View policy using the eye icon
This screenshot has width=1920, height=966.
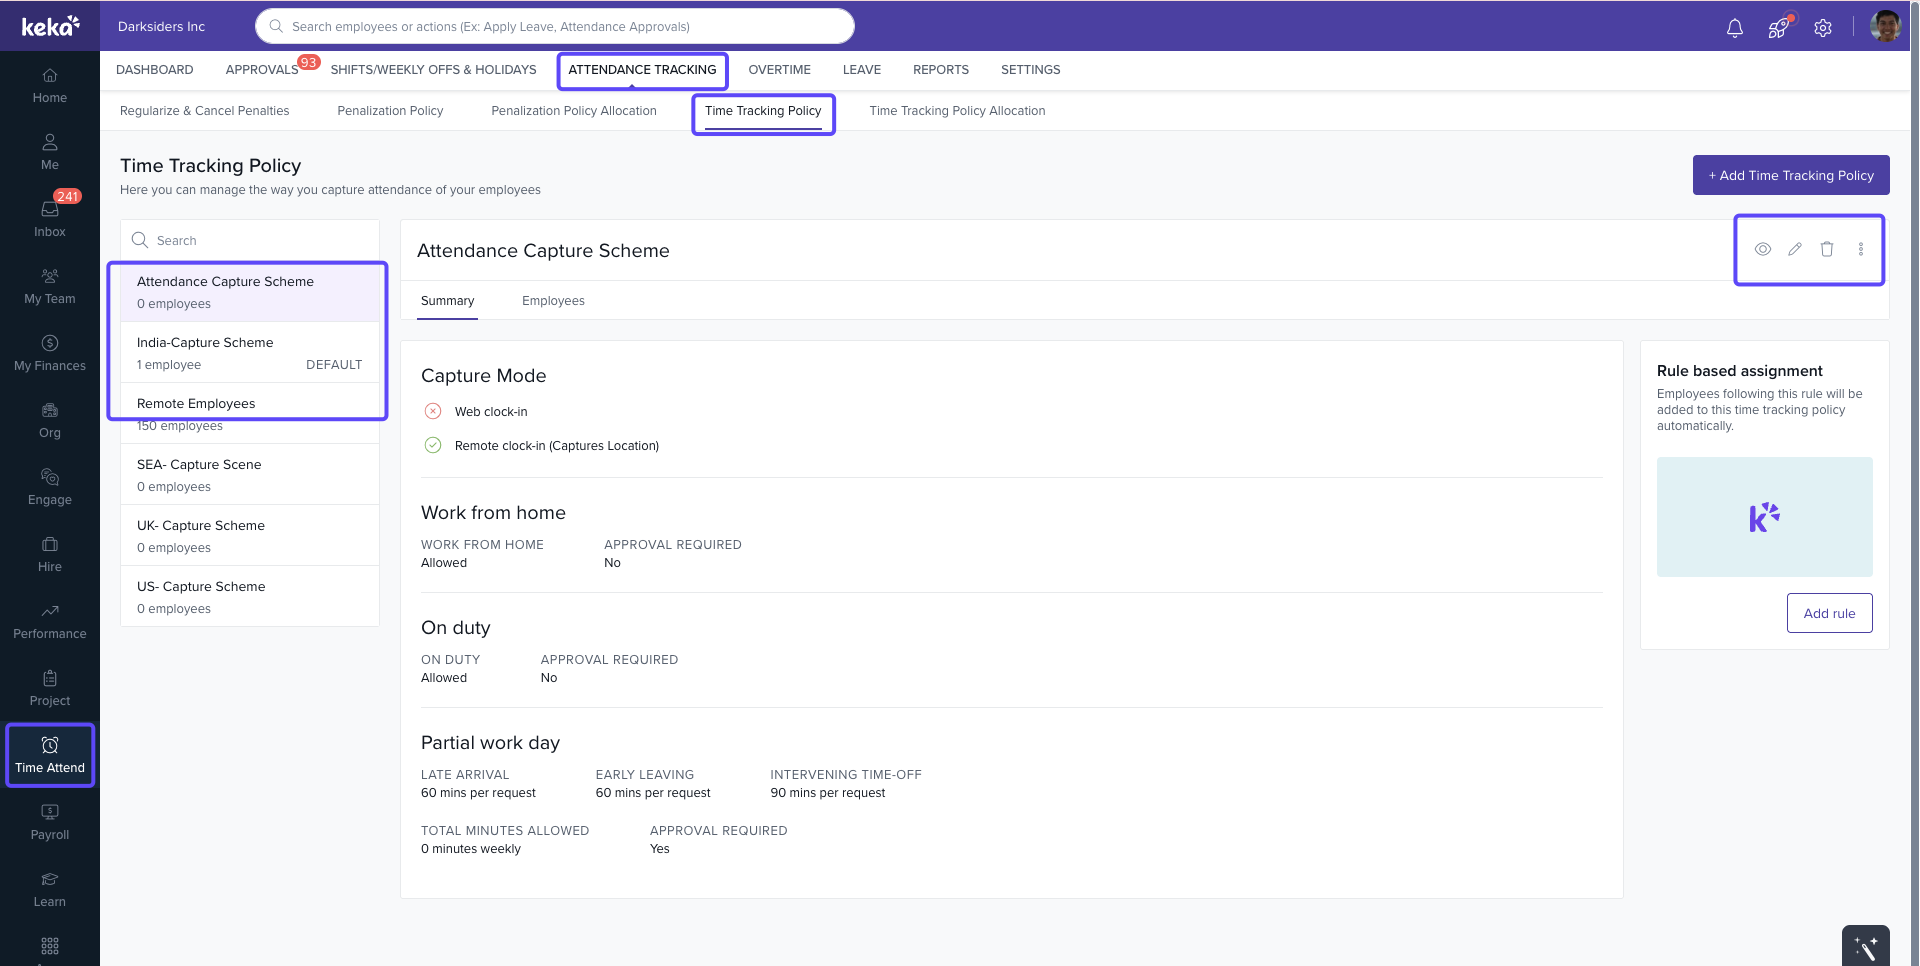(x=1763, y=249)
